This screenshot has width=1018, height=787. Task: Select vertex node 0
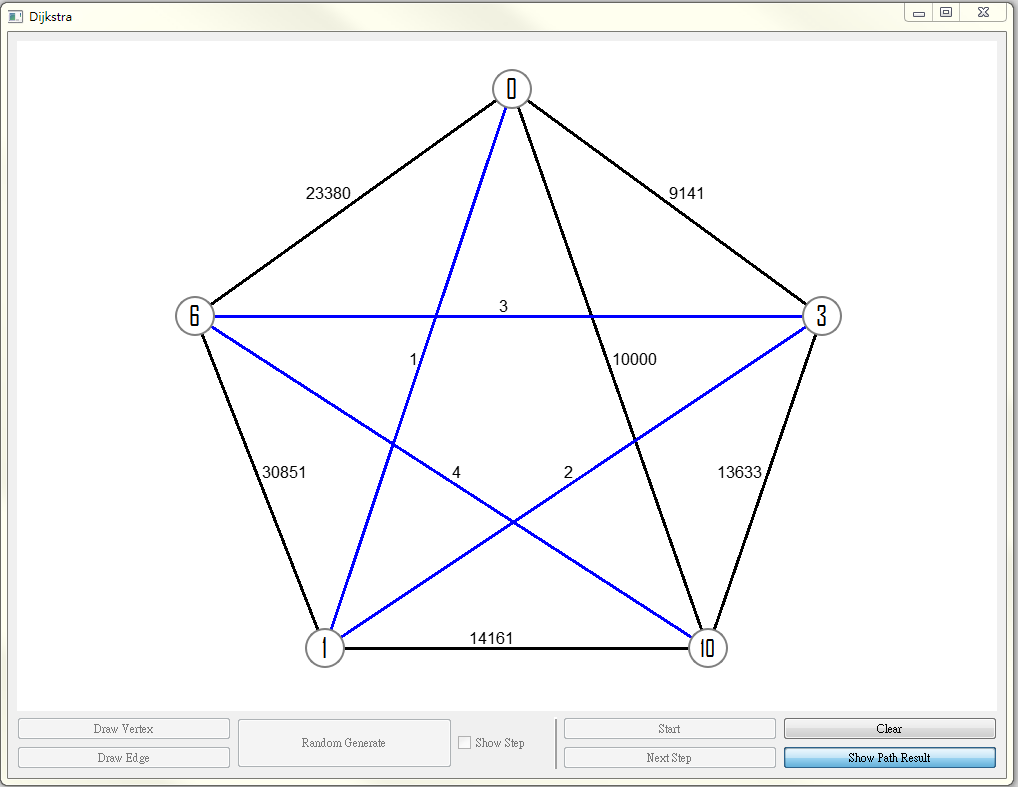click(x=512, y=89)
